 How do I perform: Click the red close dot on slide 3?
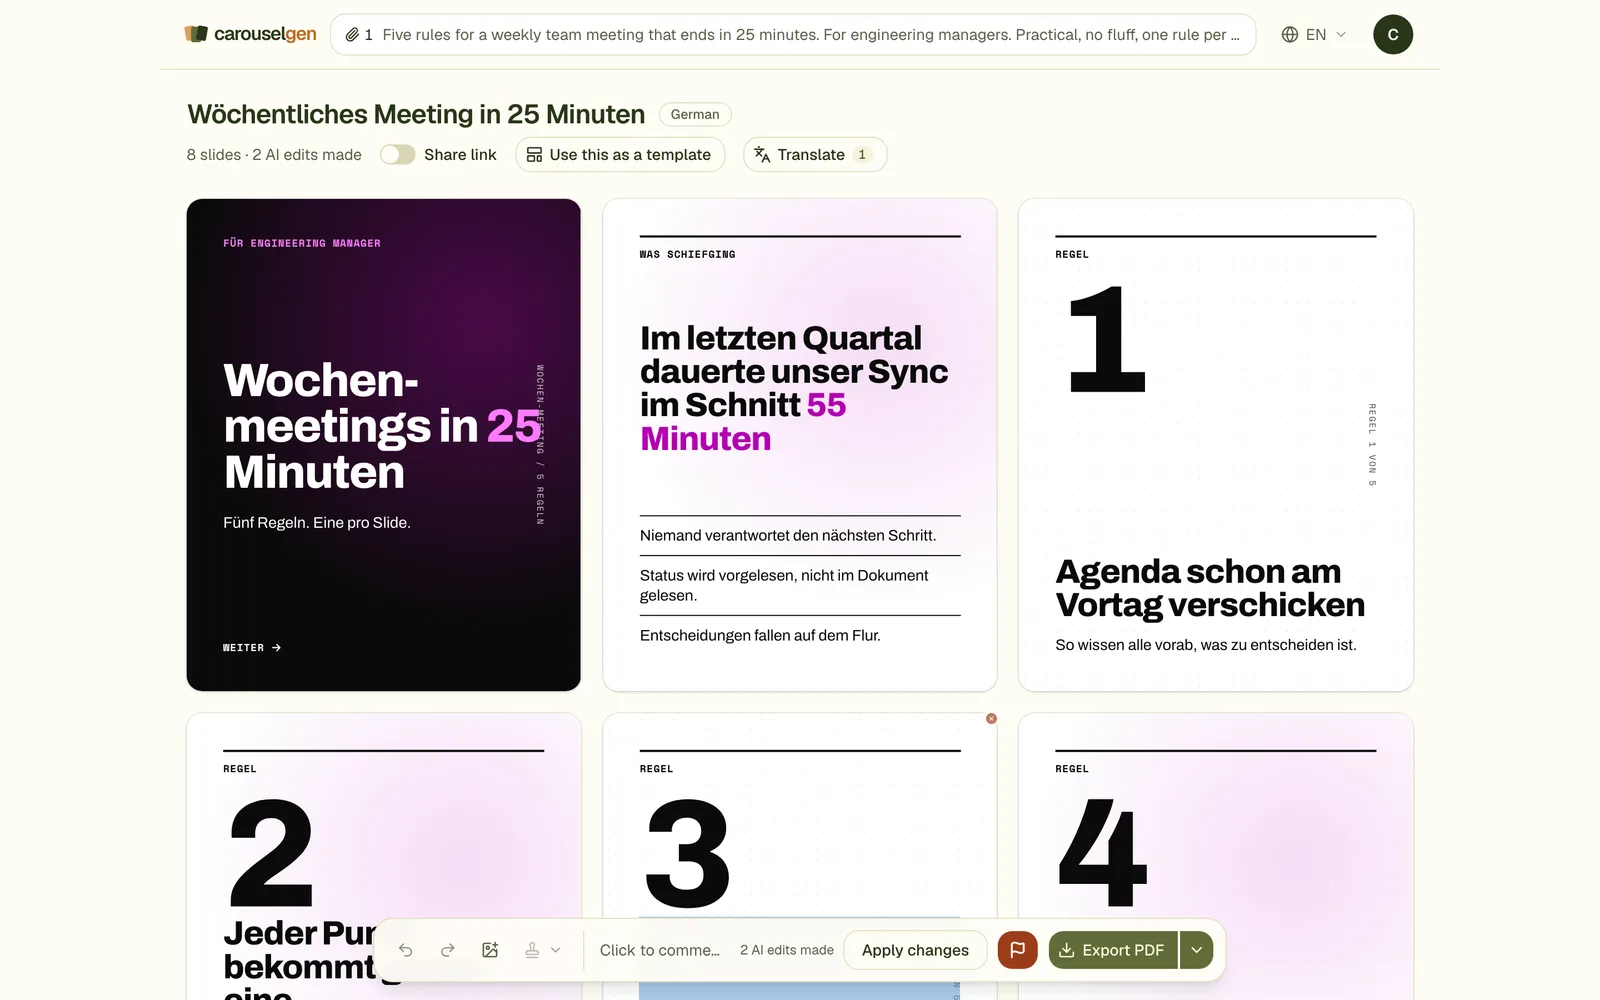[991, 719]
